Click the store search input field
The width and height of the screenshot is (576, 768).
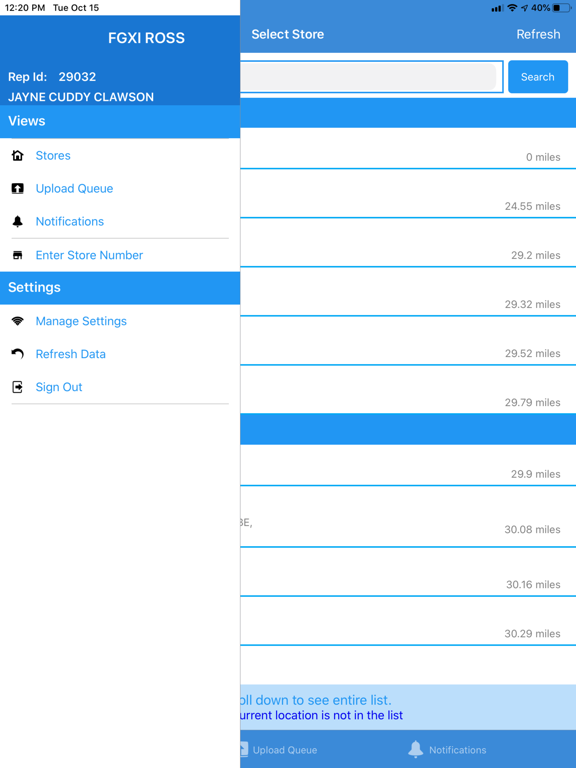pyautogui.click(x=371, y=77)
